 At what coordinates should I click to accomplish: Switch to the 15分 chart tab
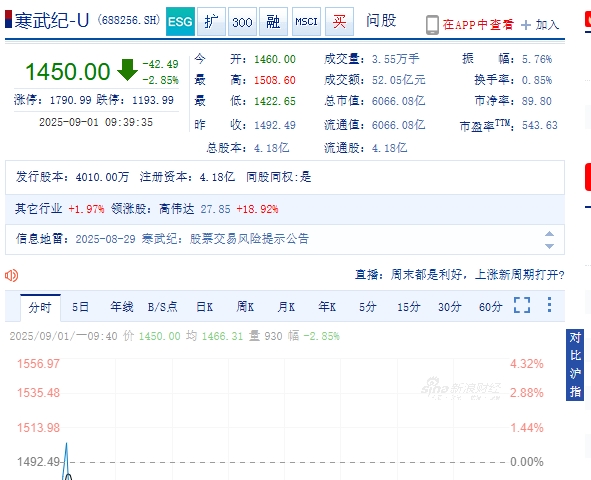pos(409,307)
